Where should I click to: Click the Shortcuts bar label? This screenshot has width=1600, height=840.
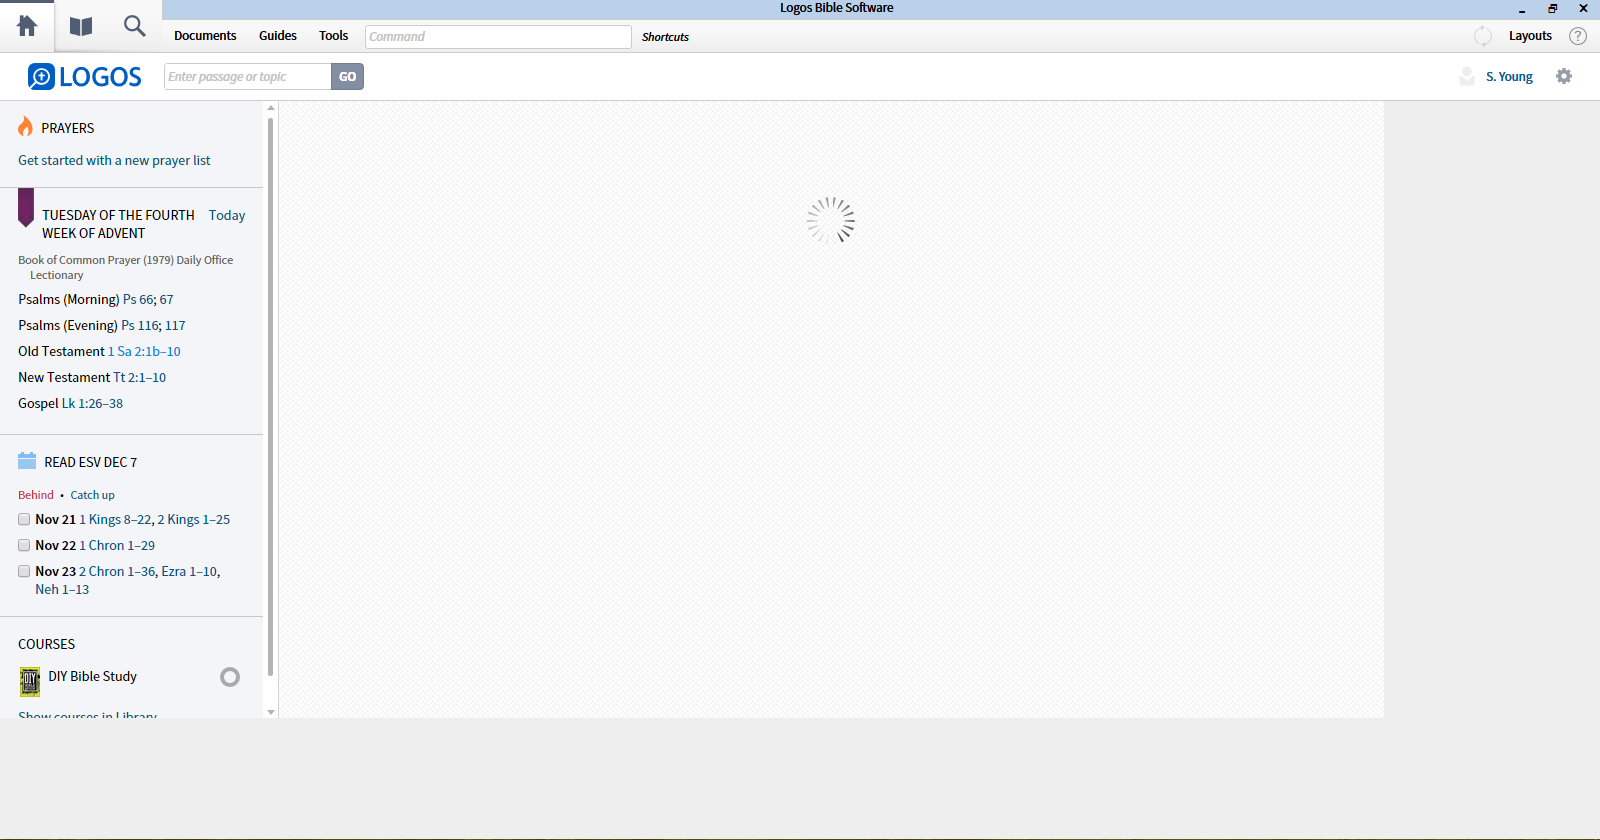[665, 37]
